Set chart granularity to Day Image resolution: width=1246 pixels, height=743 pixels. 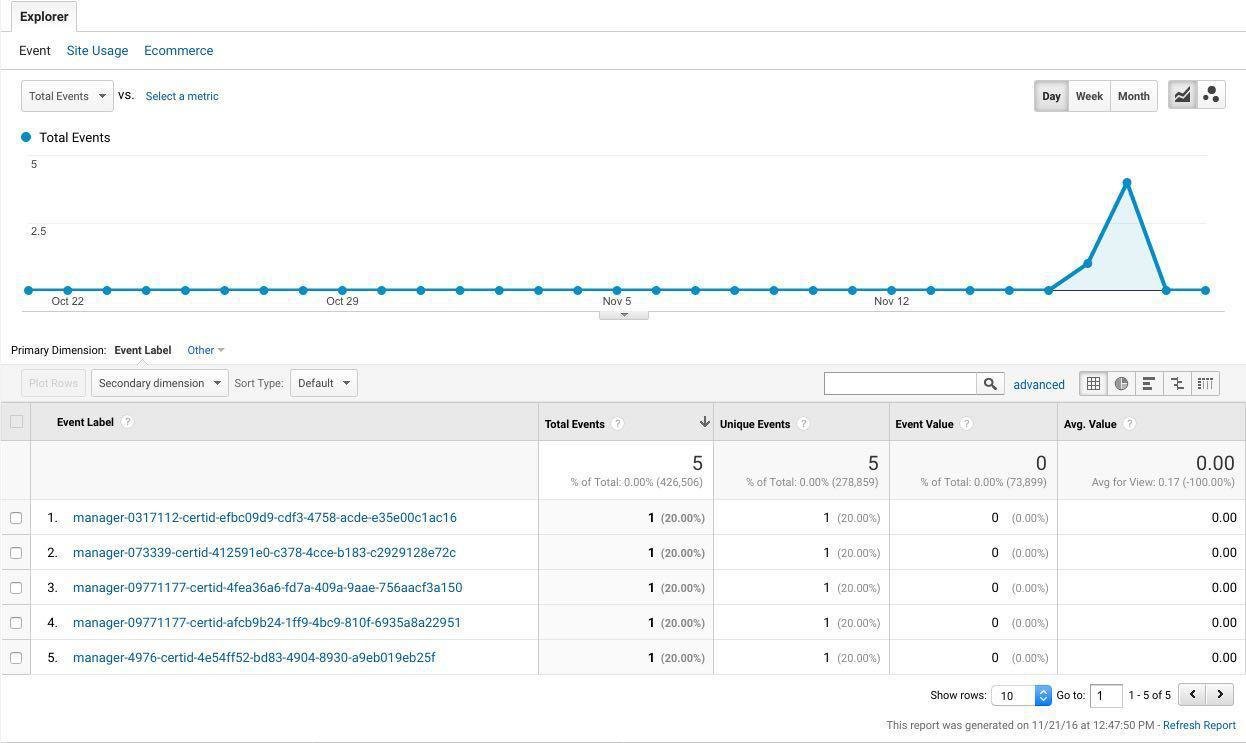pyautogui.click(x=1051, y=96)
